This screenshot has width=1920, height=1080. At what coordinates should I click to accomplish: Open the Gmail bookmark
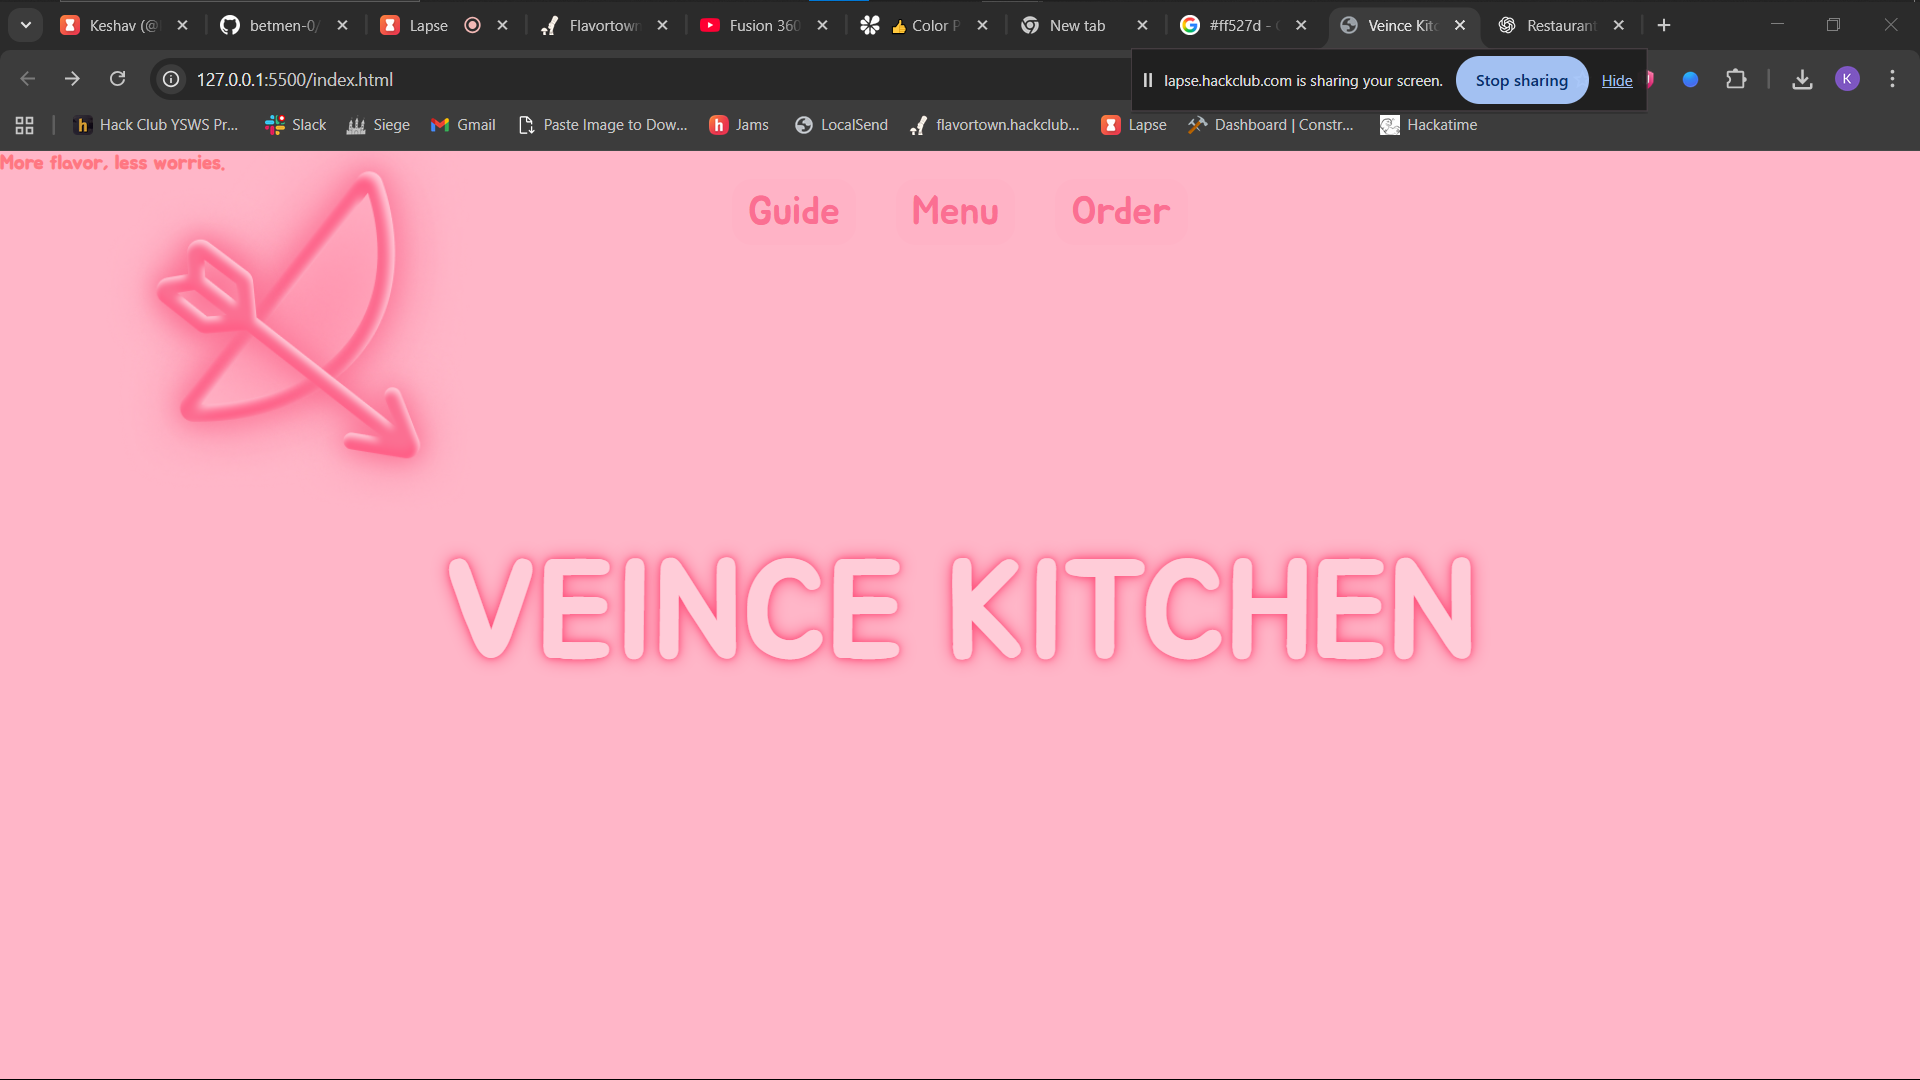point(463,125)
